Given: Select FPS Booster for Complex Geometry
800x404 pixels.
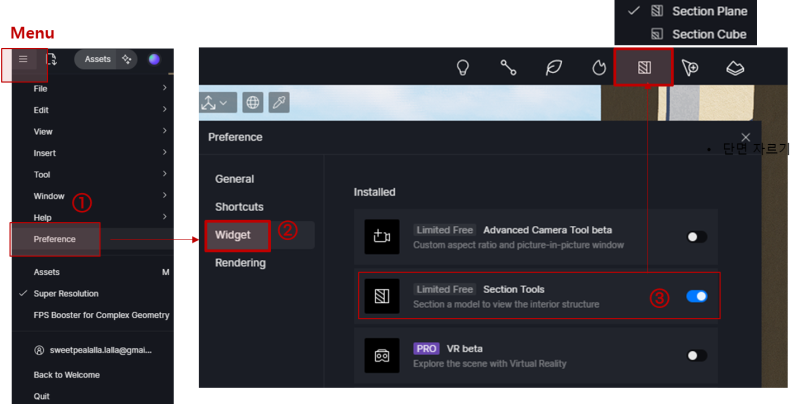Looking at the screenshot, I should (101, 315).
